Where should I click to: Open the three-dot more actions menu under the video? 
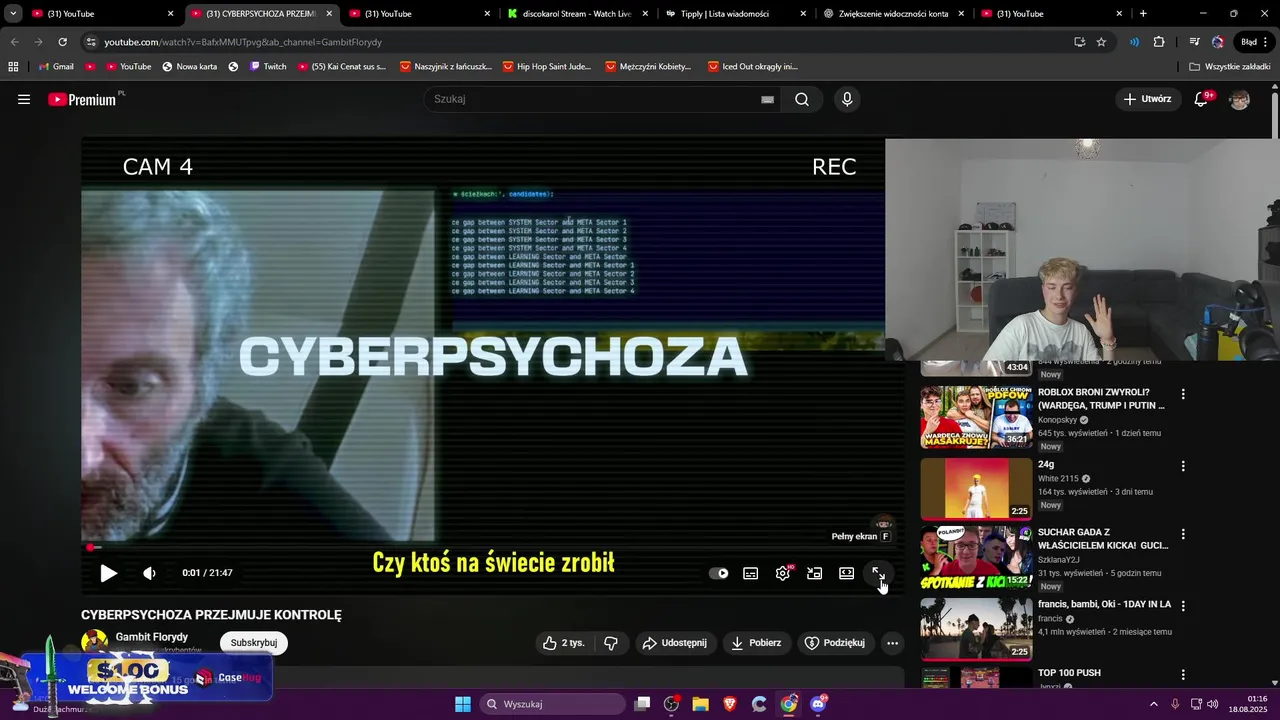pos(893,643)
